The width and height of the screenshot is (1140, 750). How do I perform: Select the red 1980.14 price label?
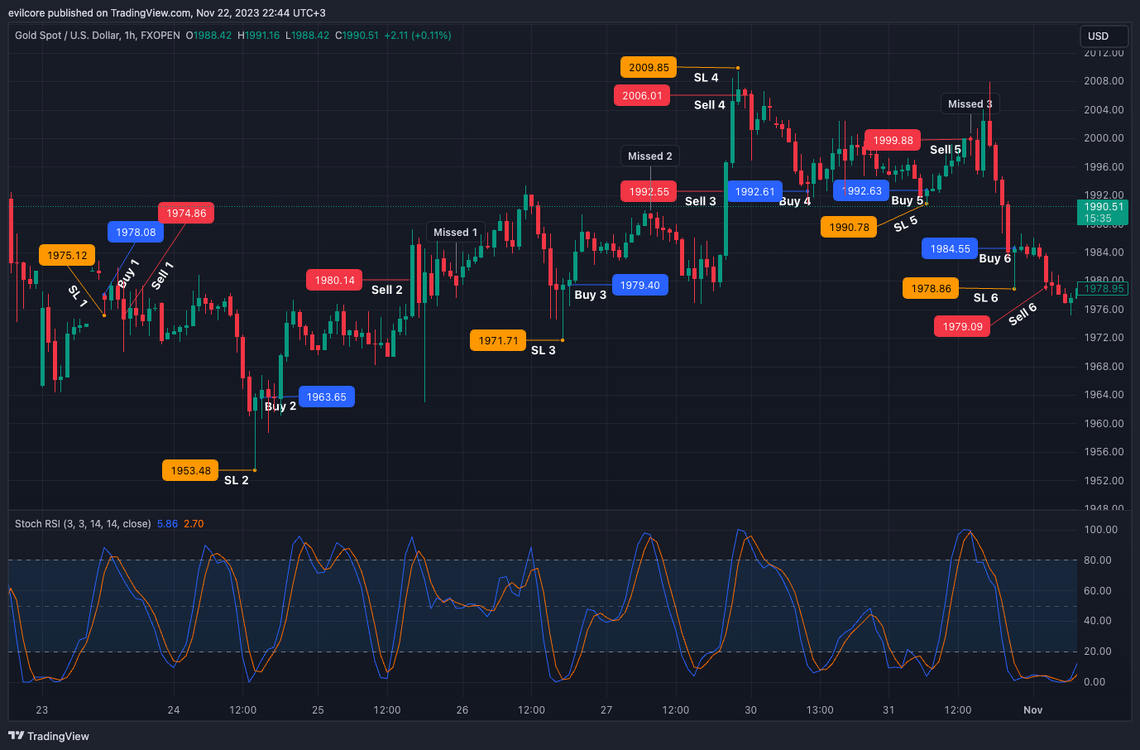click(x=334, y=280)
